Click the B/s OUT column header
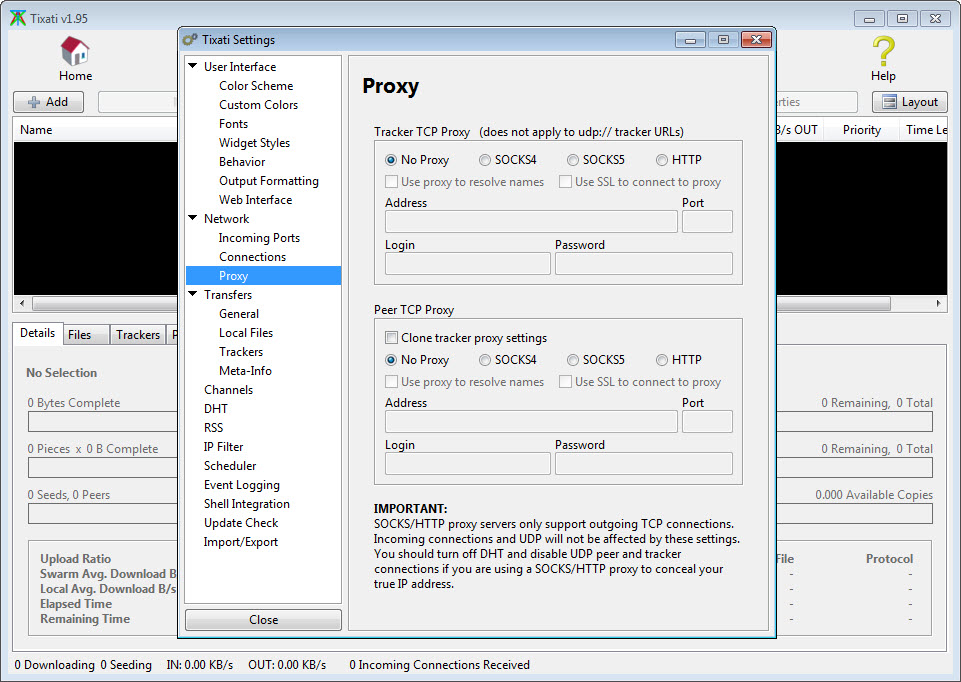961x682 pixels. (797, 130)
